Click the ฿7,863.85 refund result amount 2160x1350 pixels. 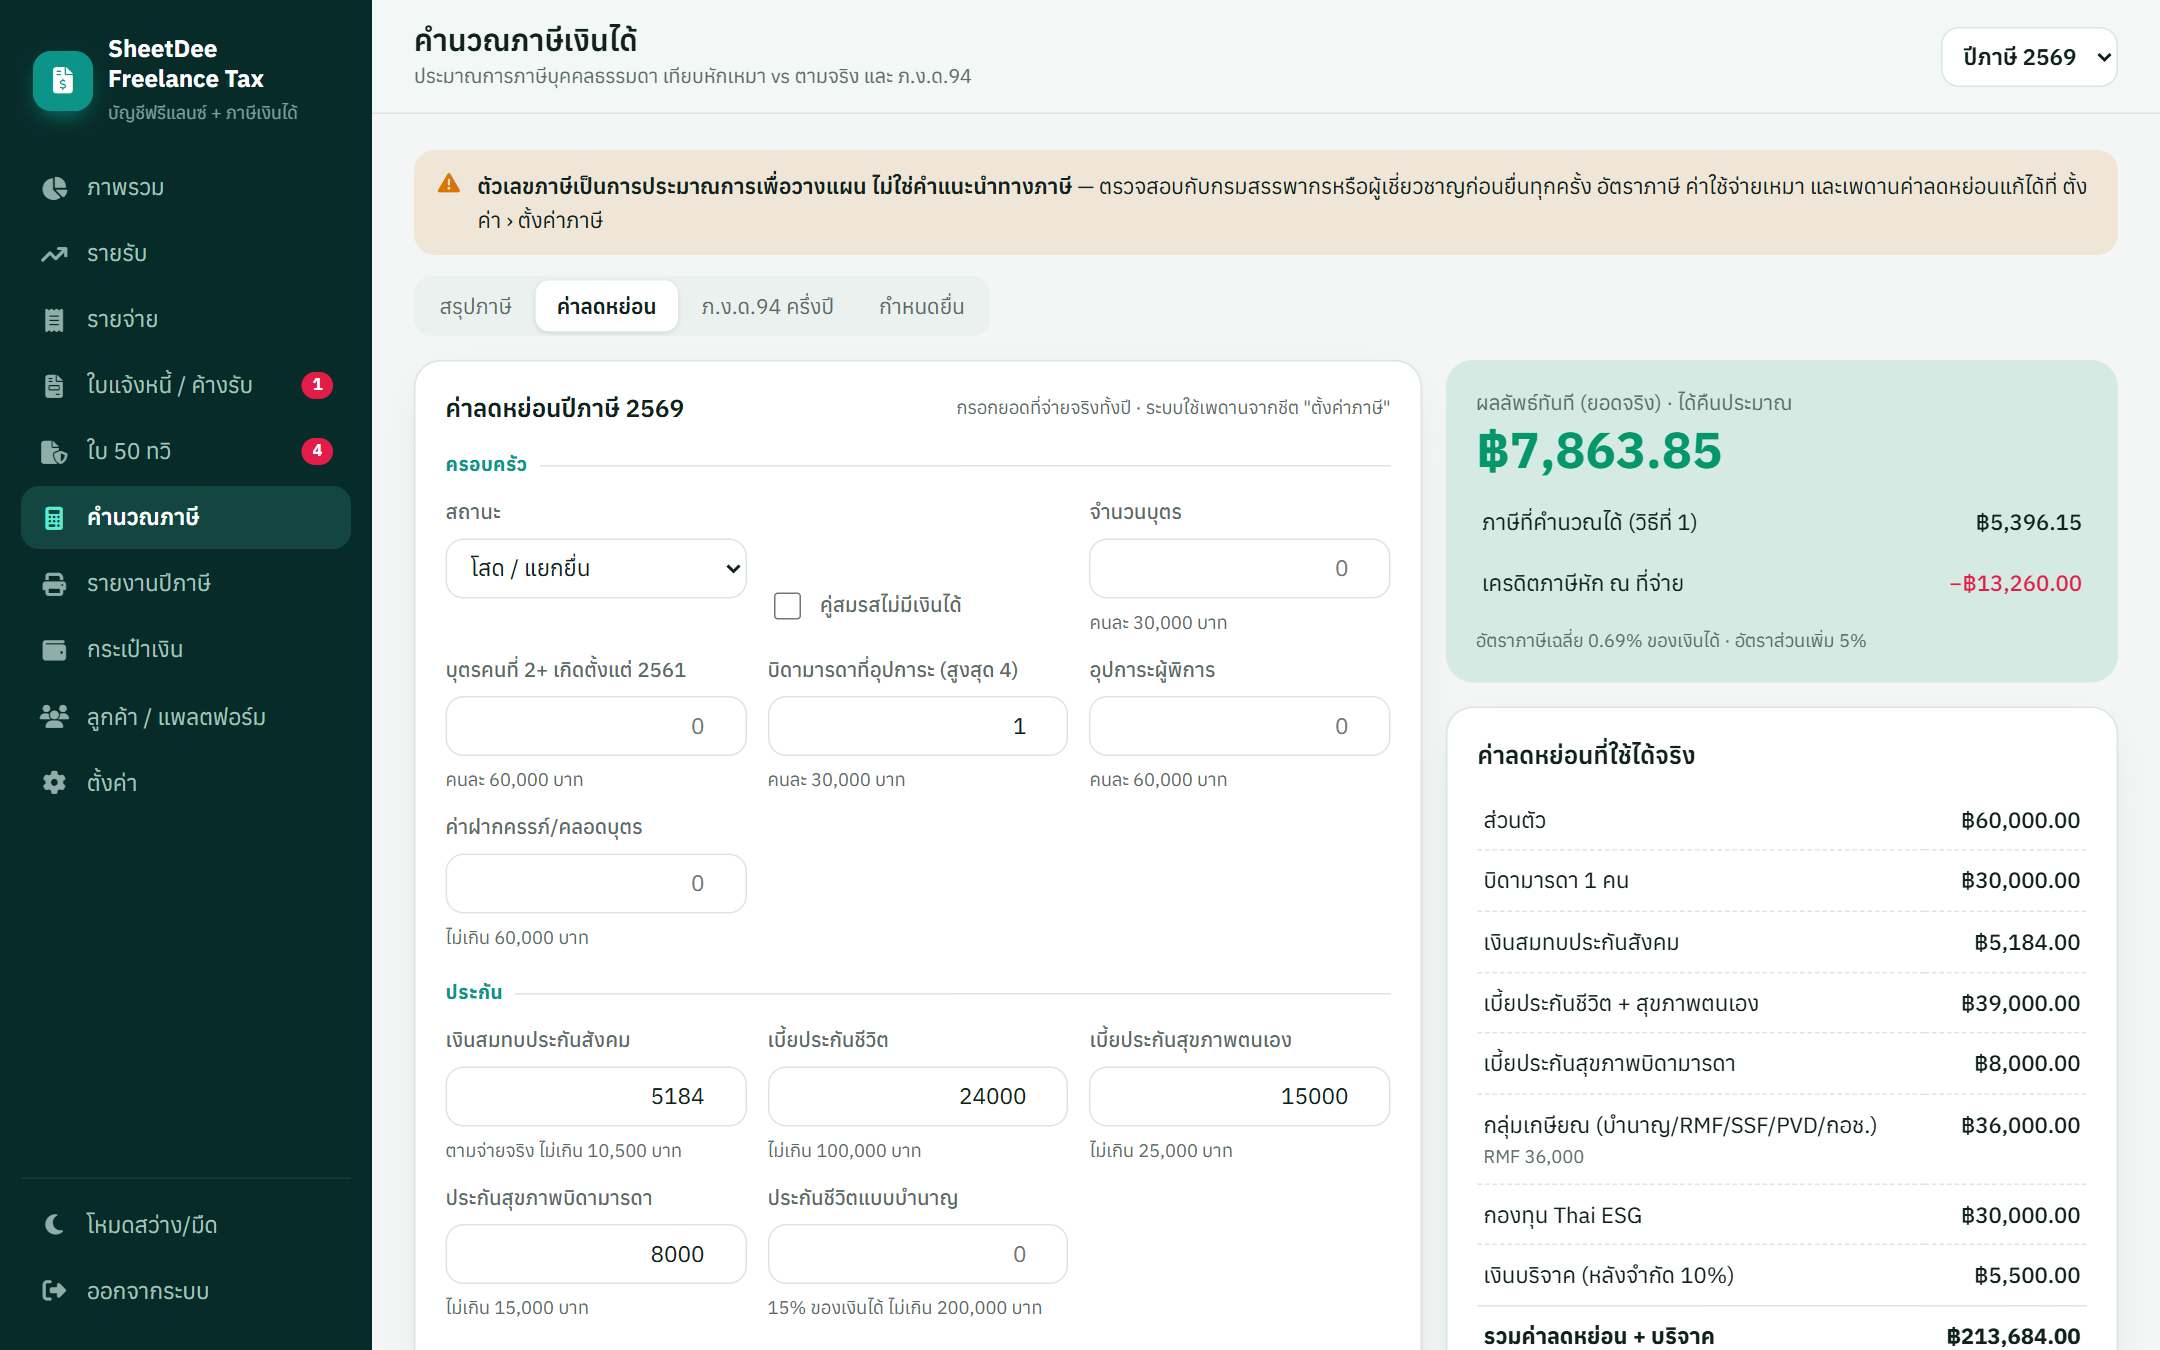tap(1599, 451)
